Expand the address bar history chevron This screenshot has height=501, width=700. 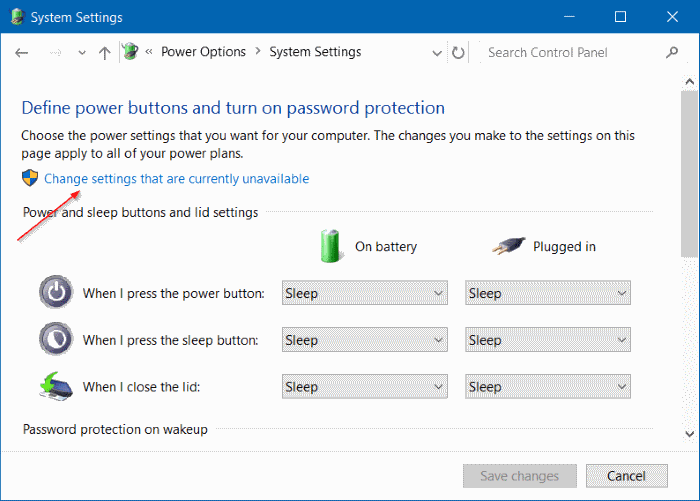[437, 53]
